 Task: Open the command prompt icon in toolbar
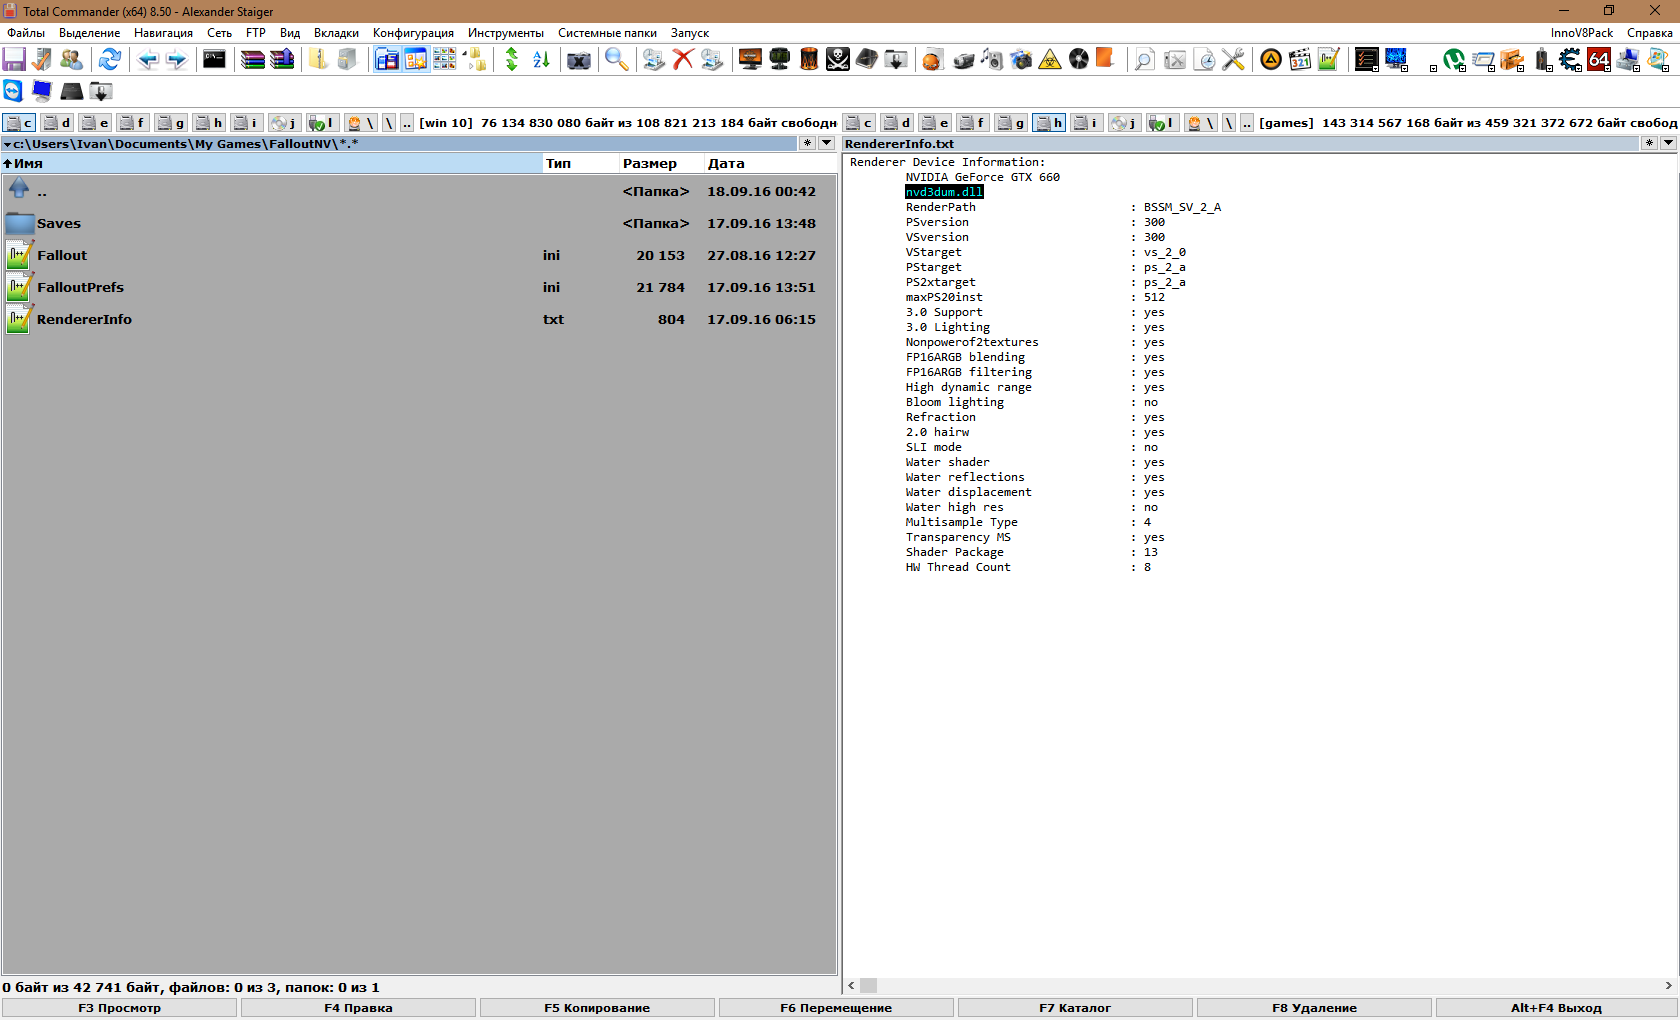tap(215, 60)
